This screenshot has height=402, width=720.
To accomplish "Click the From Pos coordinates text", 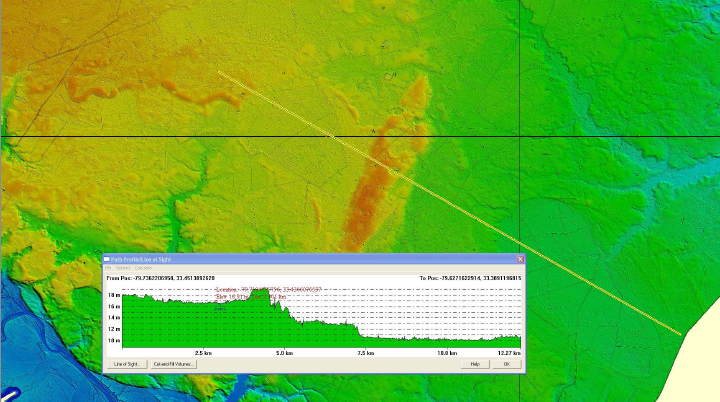I will pos(160,277).
